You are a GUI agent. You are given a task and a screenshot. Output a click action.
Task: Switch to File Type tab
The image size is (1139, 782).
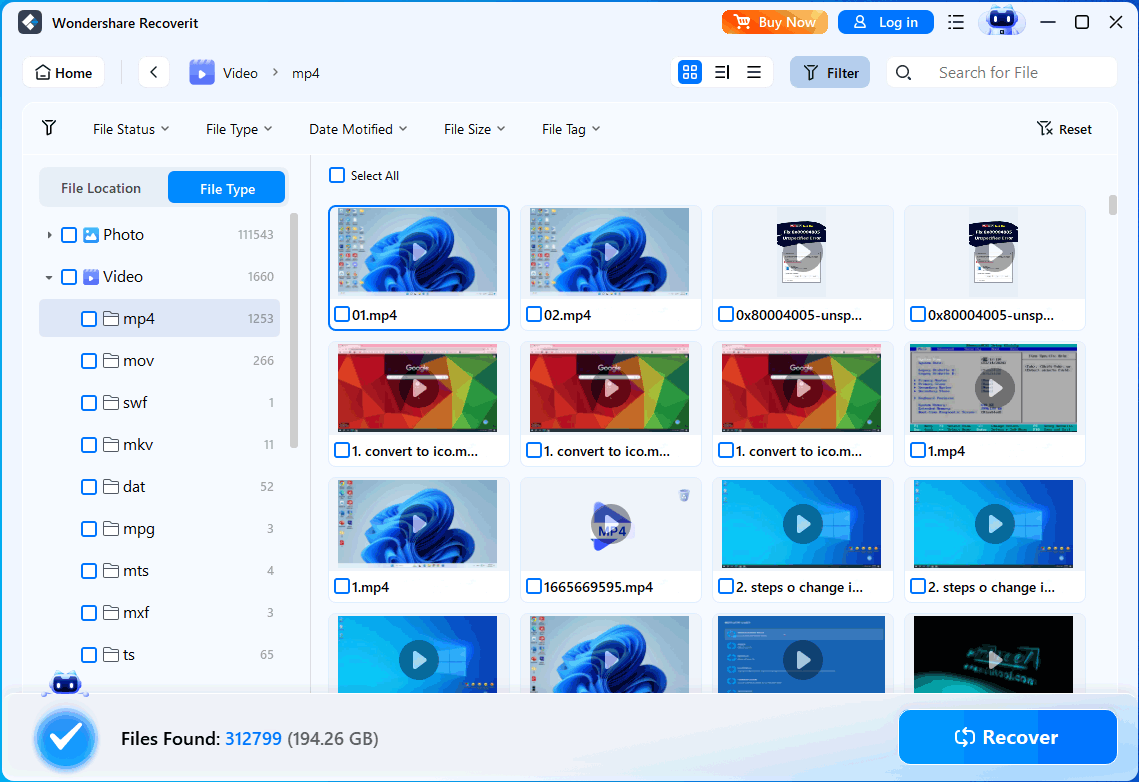[x=227, y=188]
